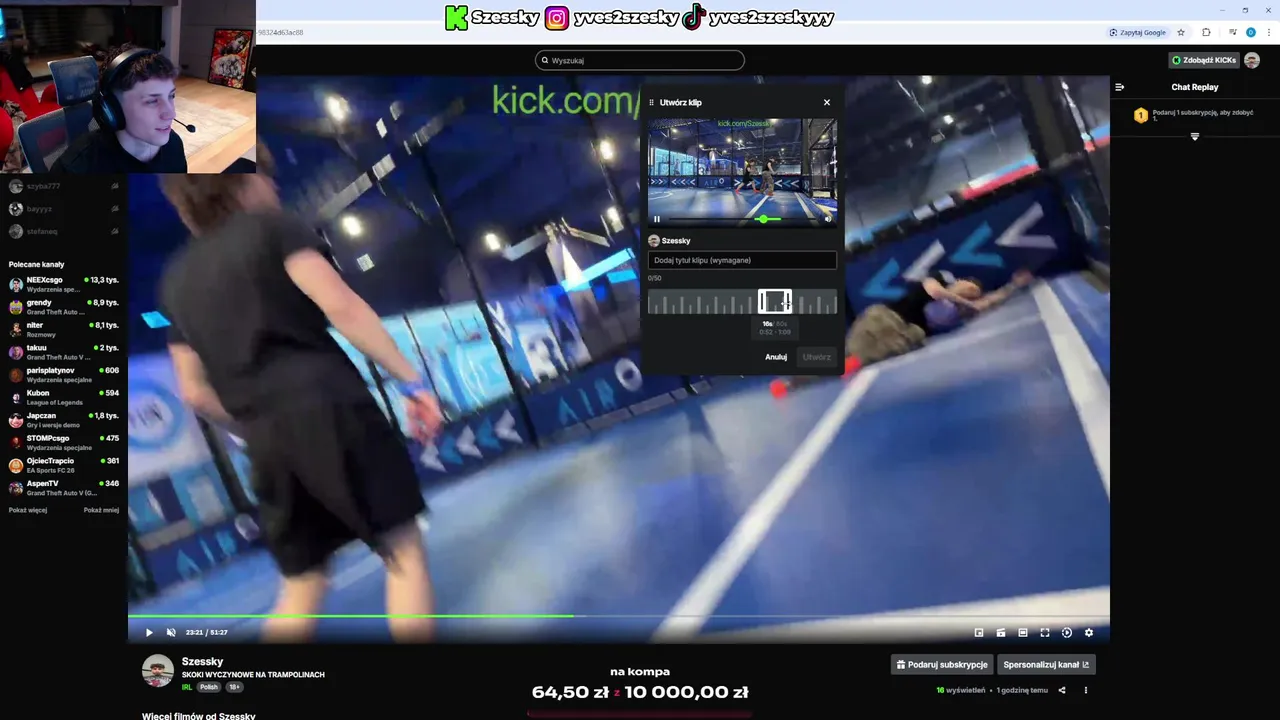Image resolution: width=1280 pixels, height=720 pixels.
Task: Open the AspenTV recommended channel
Action: [x=63, y=488]
